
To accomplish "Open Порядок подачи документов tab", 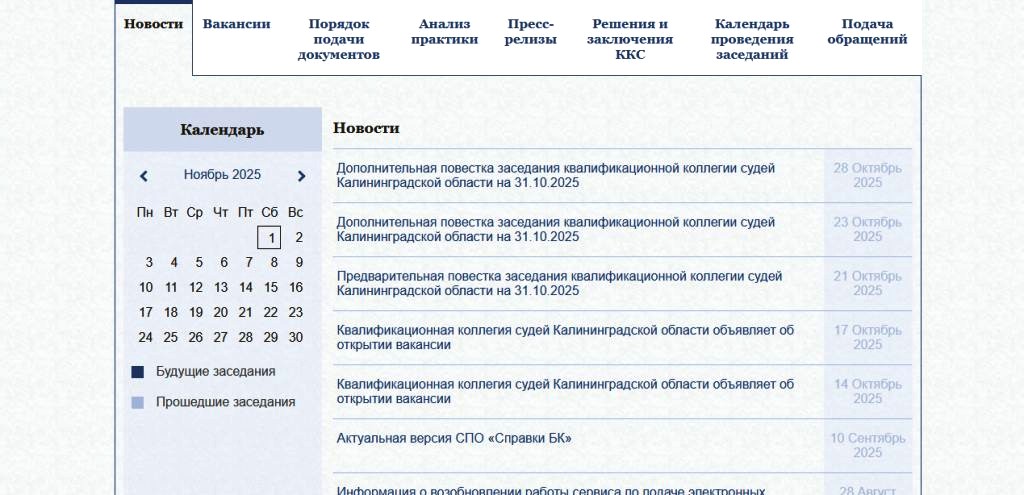I will pos(339,39).
